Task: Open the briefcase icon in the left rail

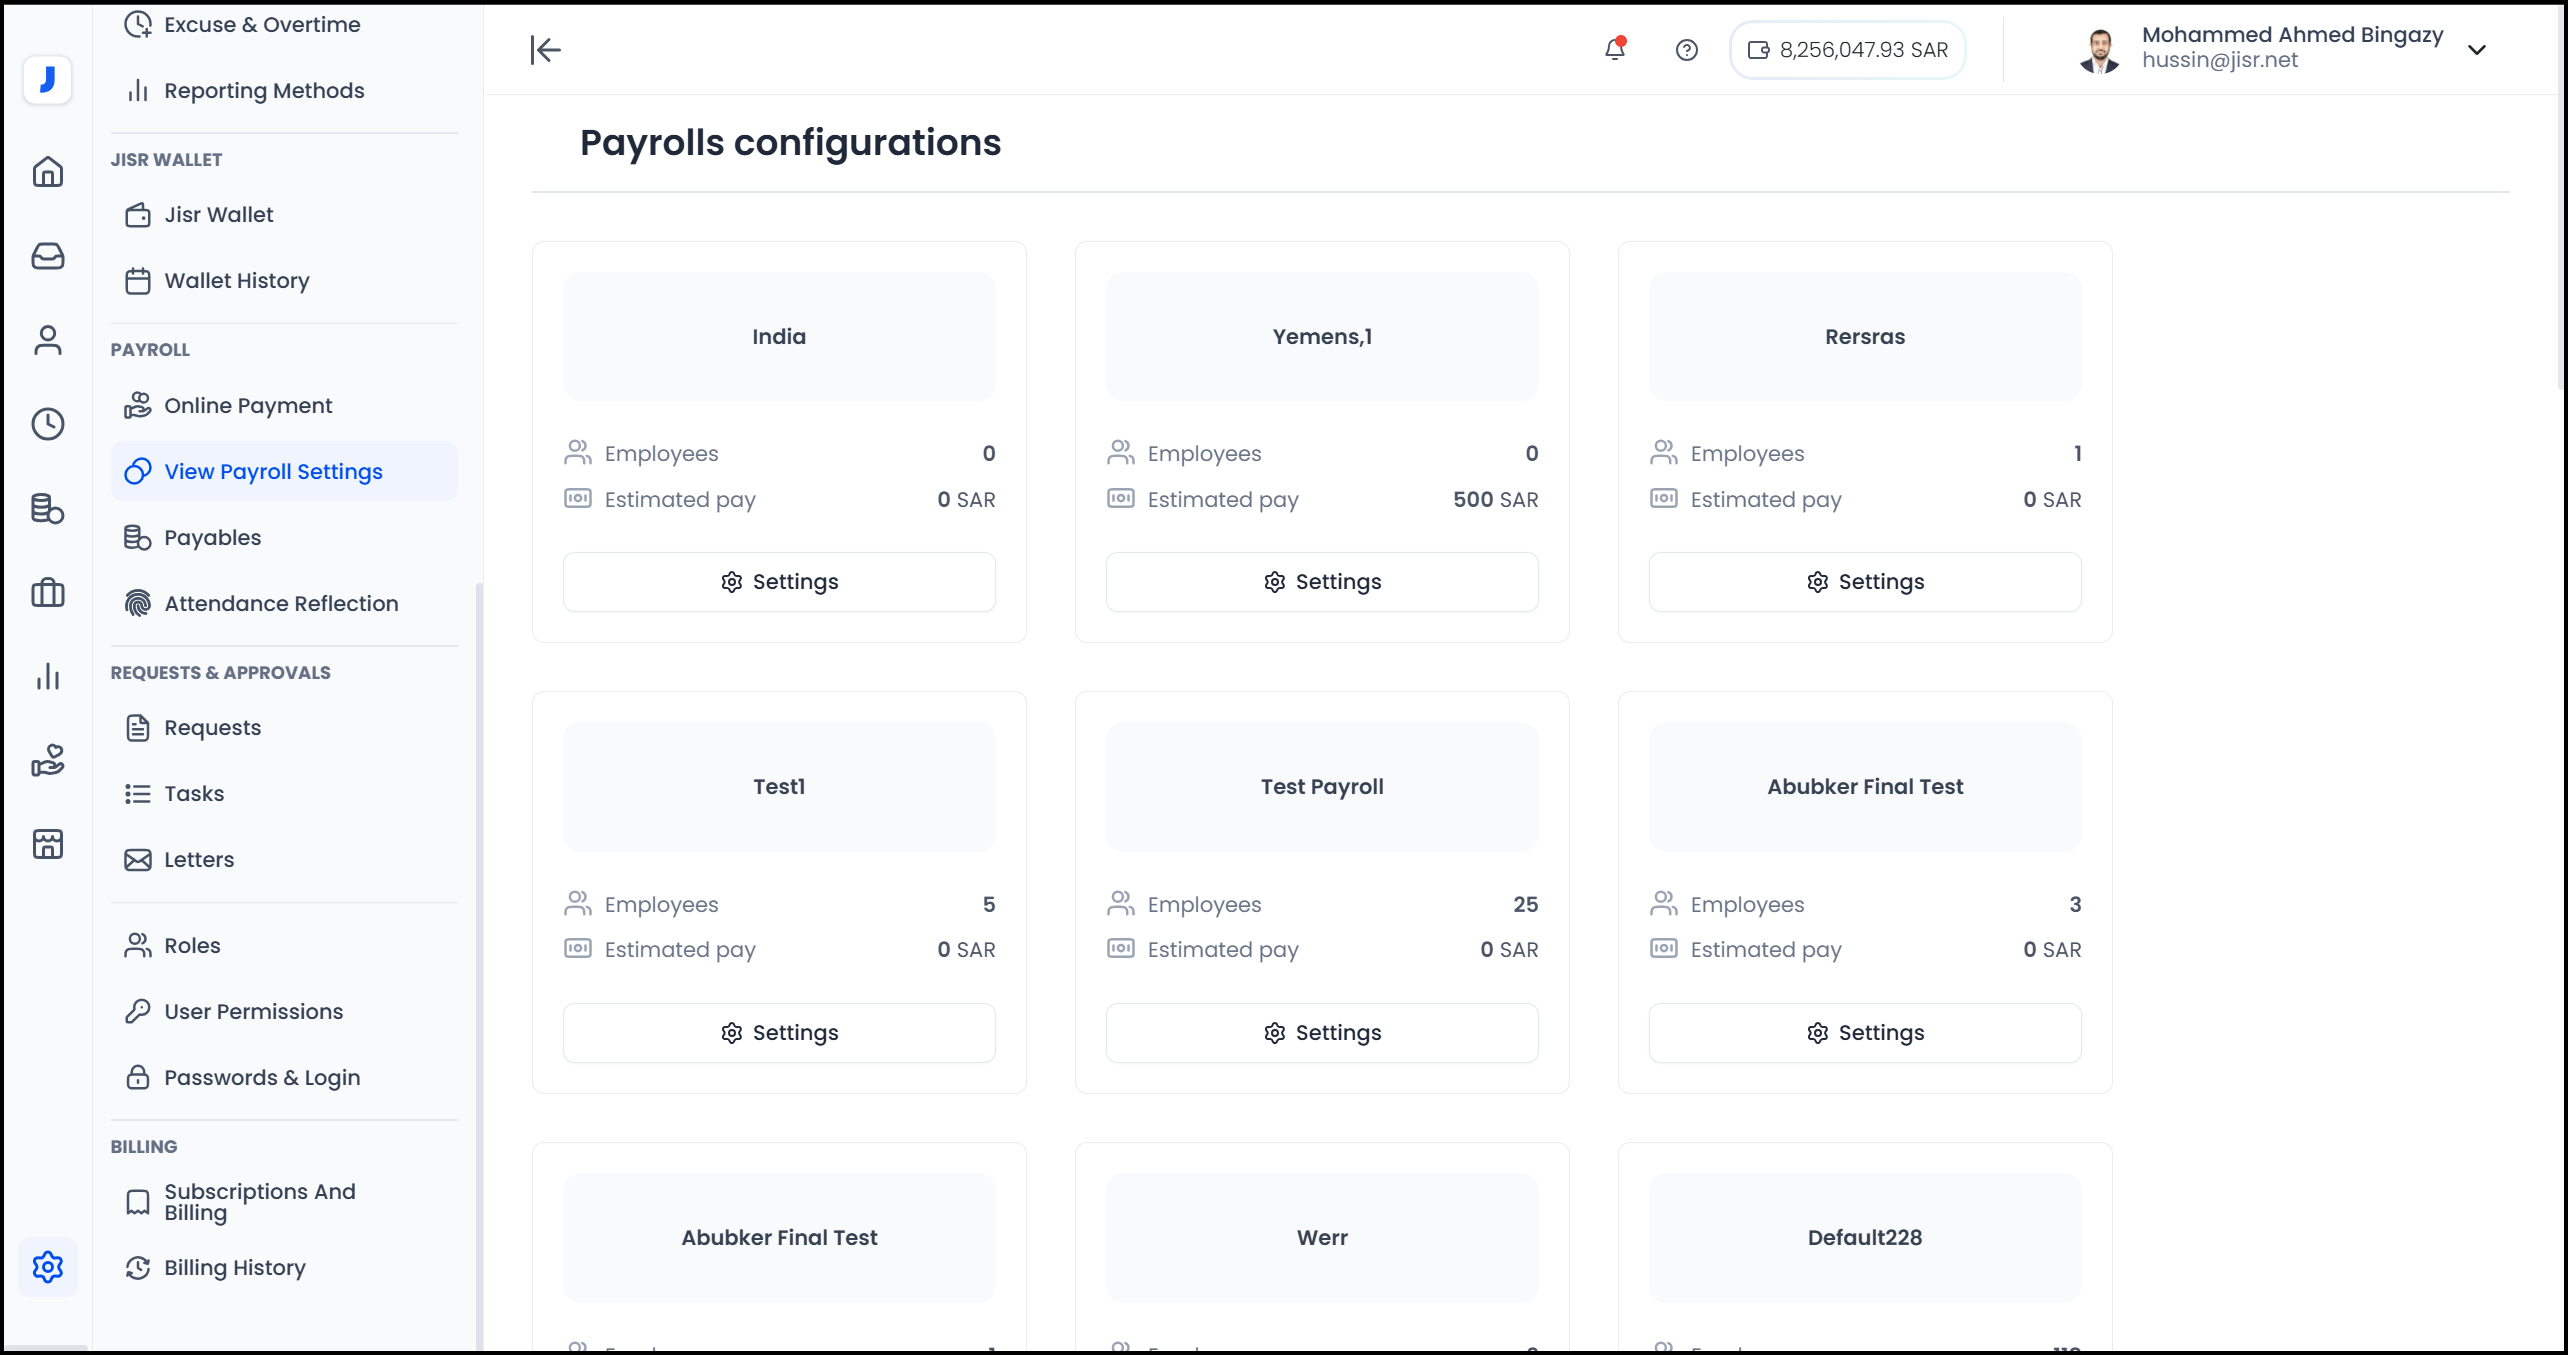Action: click(48, 593)
